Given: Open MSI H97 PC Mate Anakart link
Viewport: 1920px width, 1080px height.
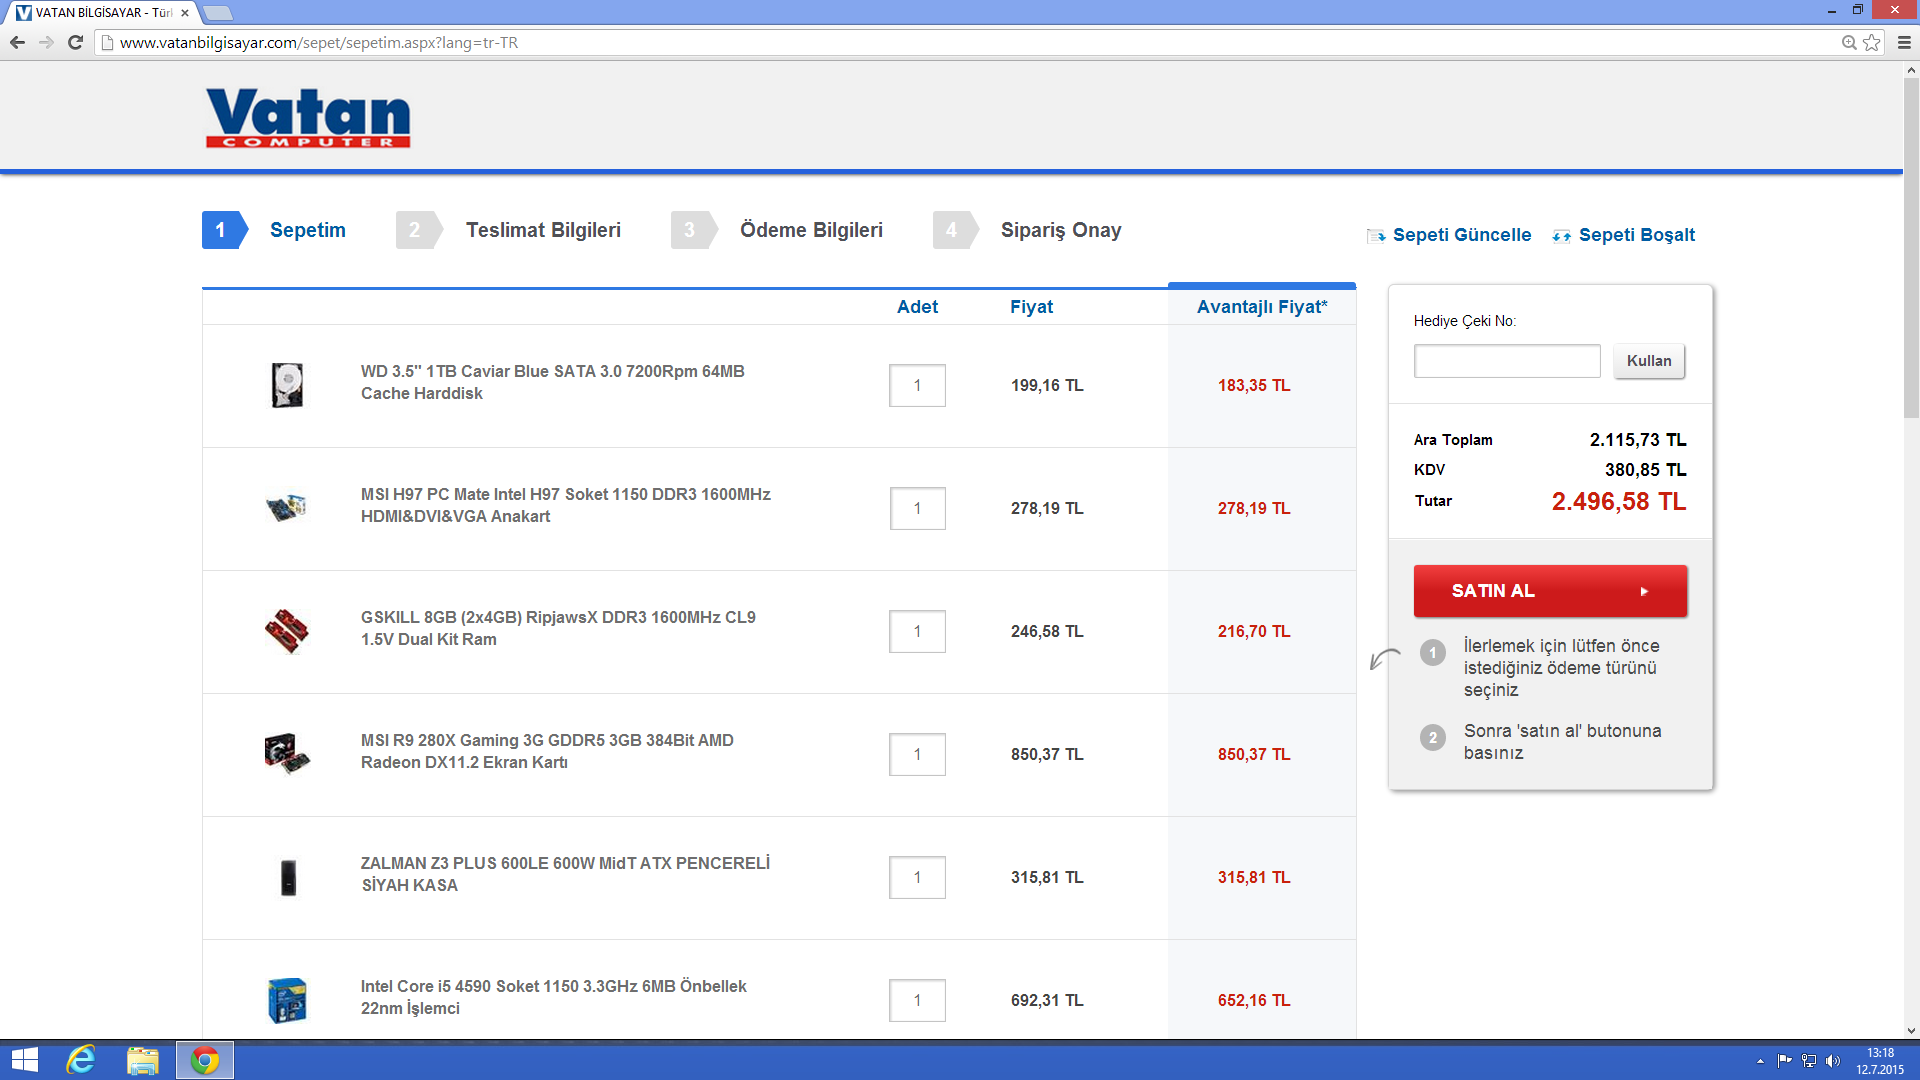Looking at the screenshot, I should [x=566, y=505].
